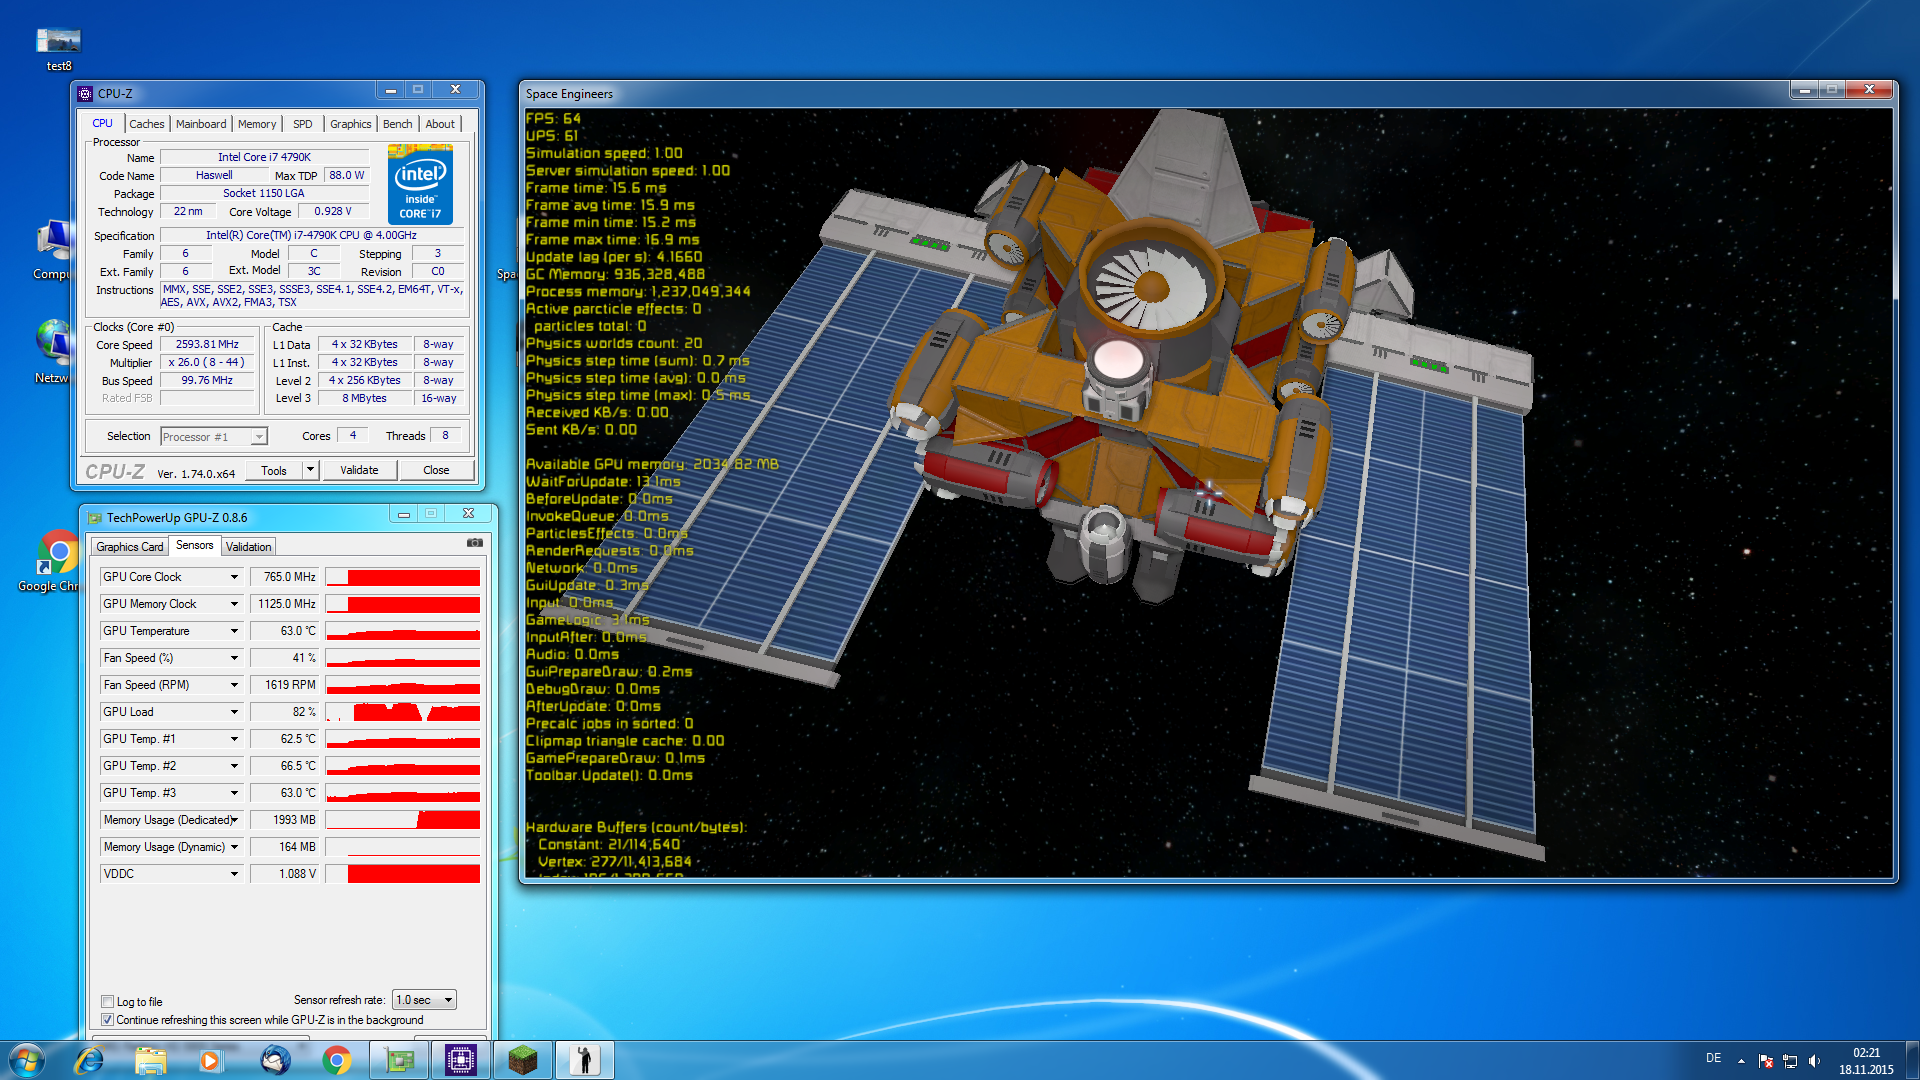
Task: Open the Fan Speed (RPM) sensor dropdown
Action: point(234,685)
